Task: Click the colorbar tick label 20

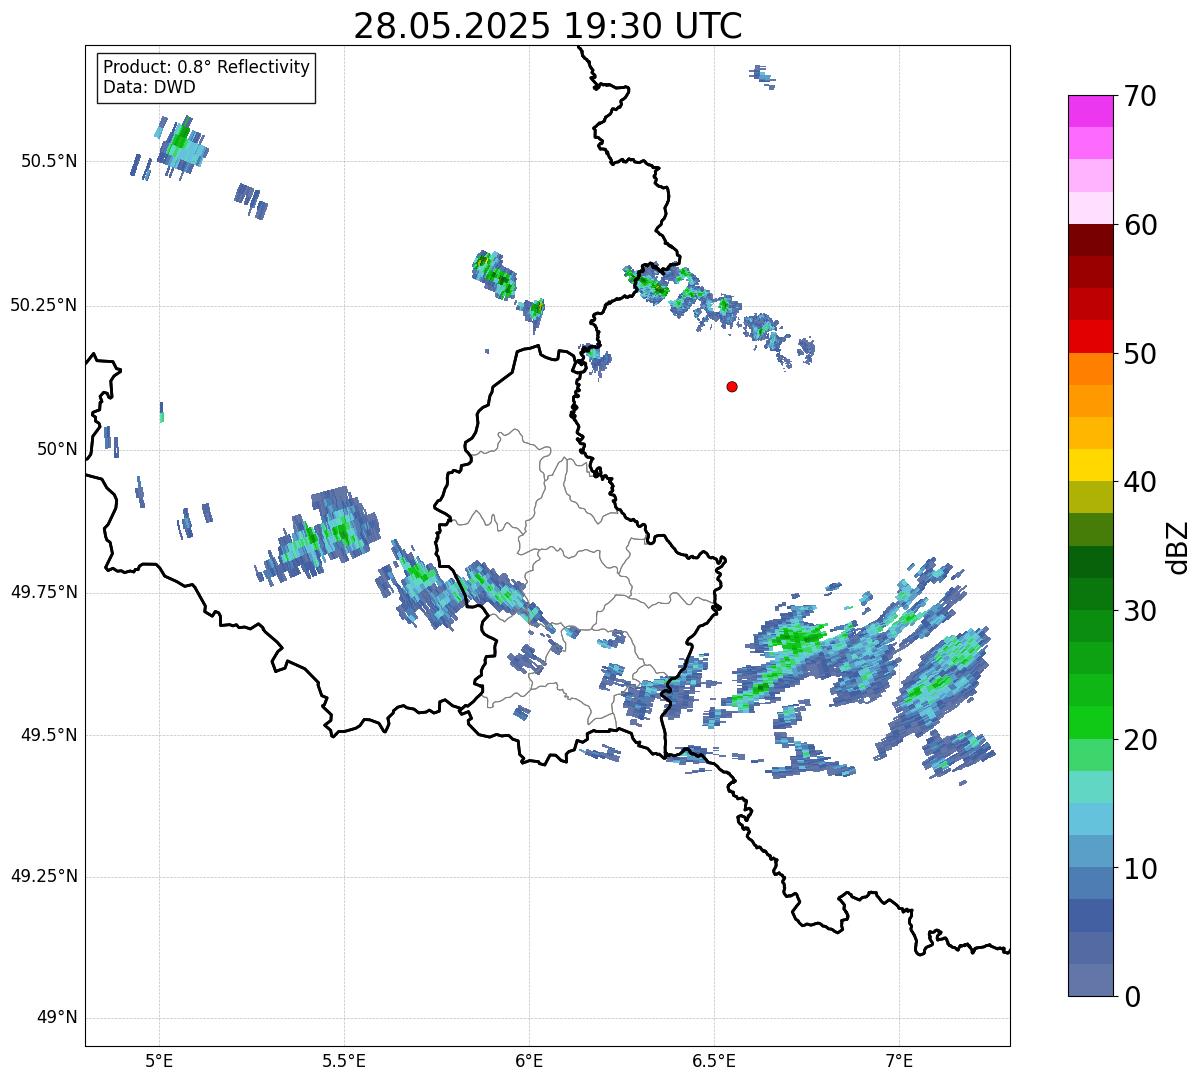Action: (x=1140, y=740)
